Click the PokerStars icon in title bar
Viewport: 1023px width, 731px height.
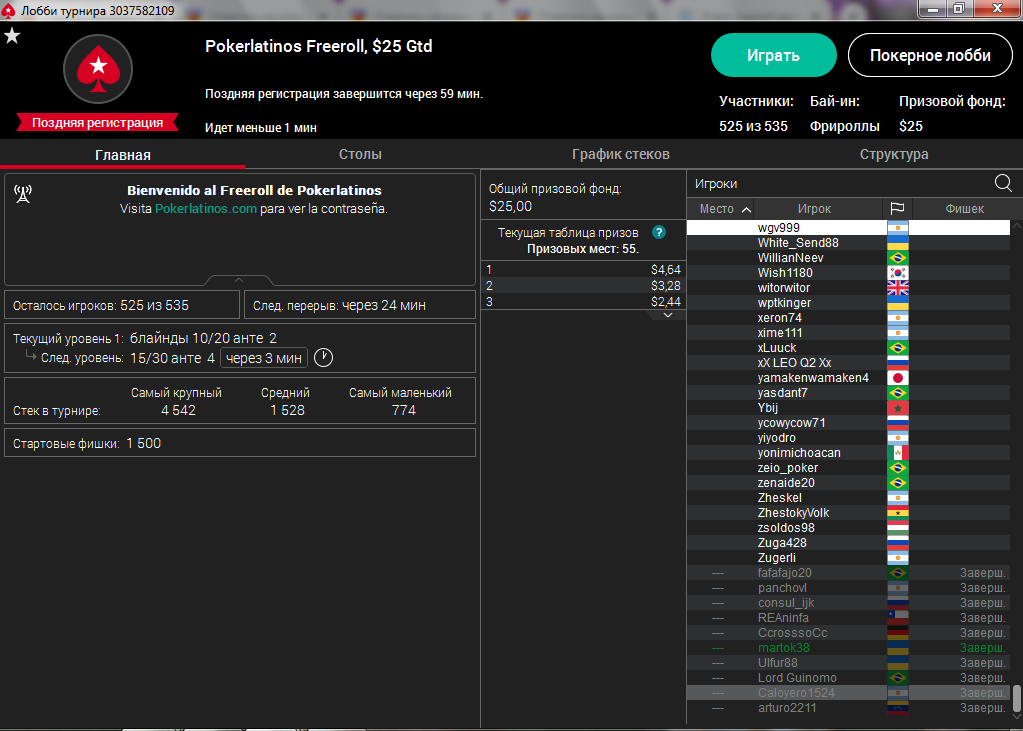click(9, 10)
